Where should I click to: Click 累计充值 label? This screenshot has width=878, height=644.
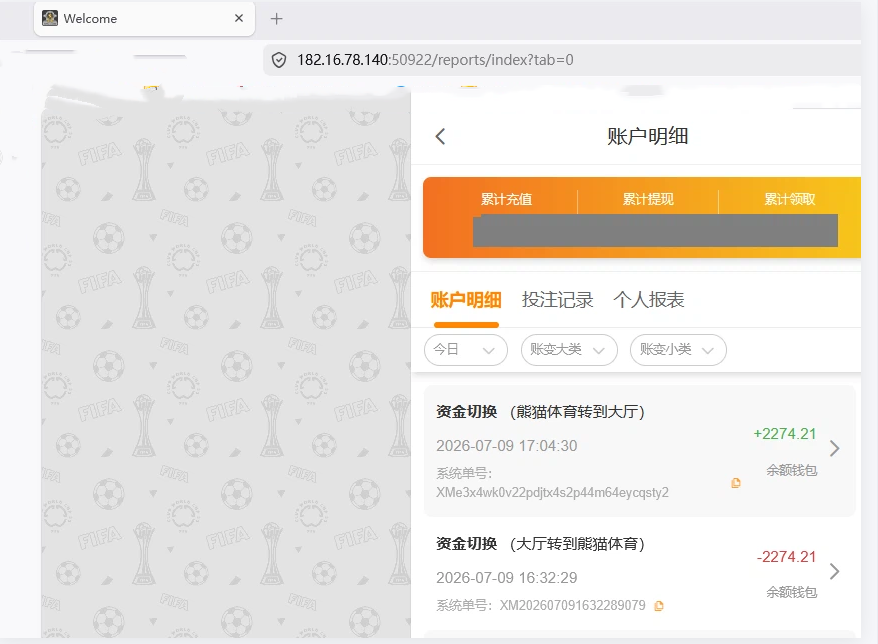point(506,199)
